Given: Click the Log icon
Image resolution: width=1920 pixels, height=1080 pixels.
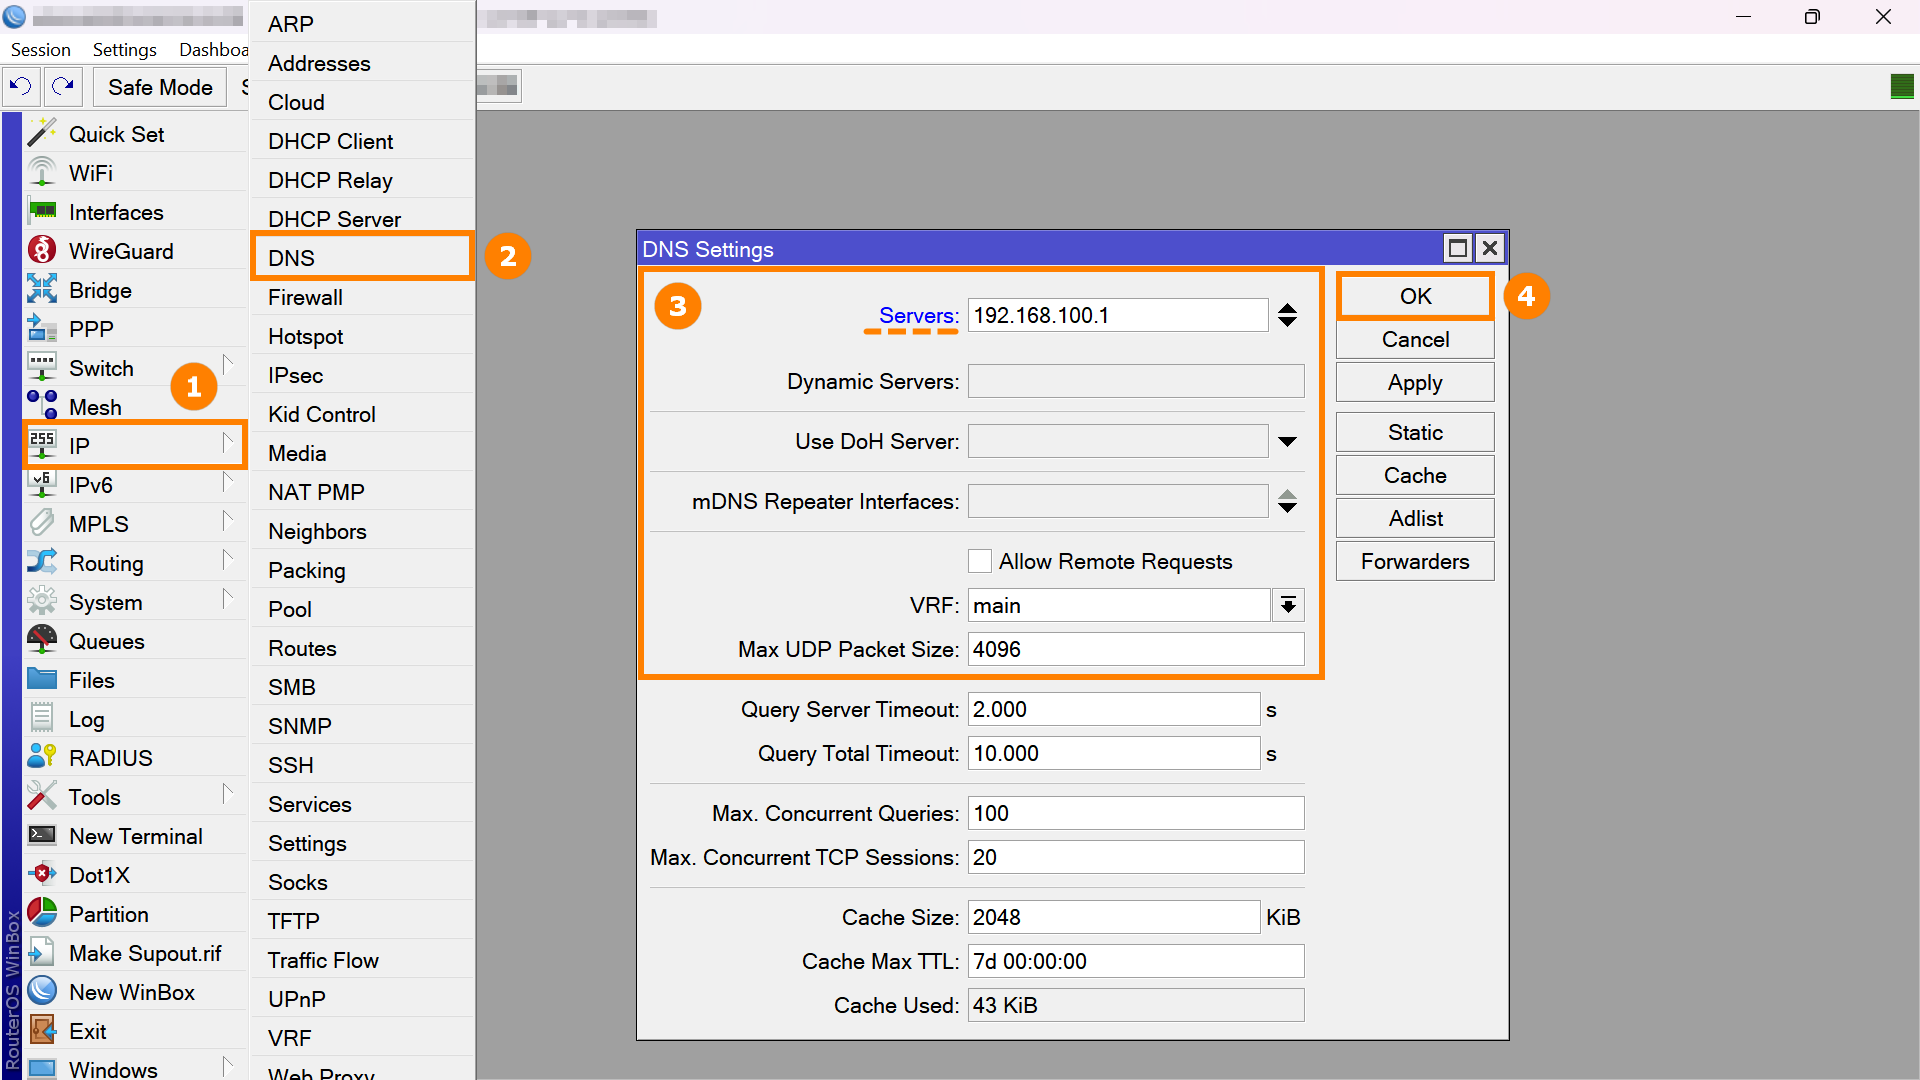Looking at the screenshot, I should (42, 719).
